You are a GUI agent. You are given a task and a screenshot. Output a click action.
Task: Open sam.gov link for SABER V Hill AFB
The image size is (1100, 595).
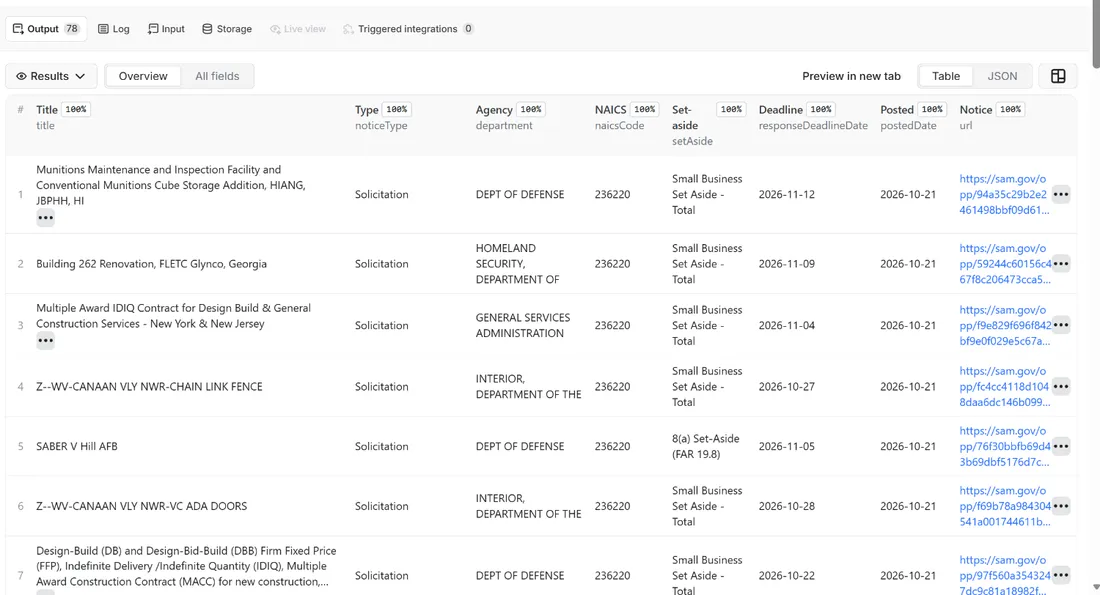(x=1005, y=446)
